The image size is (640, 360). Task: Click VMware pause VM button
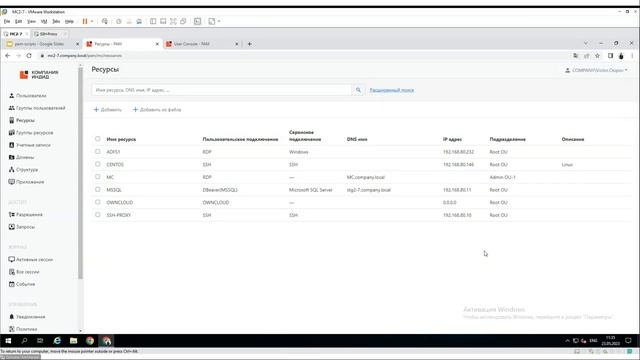[85, 21]
